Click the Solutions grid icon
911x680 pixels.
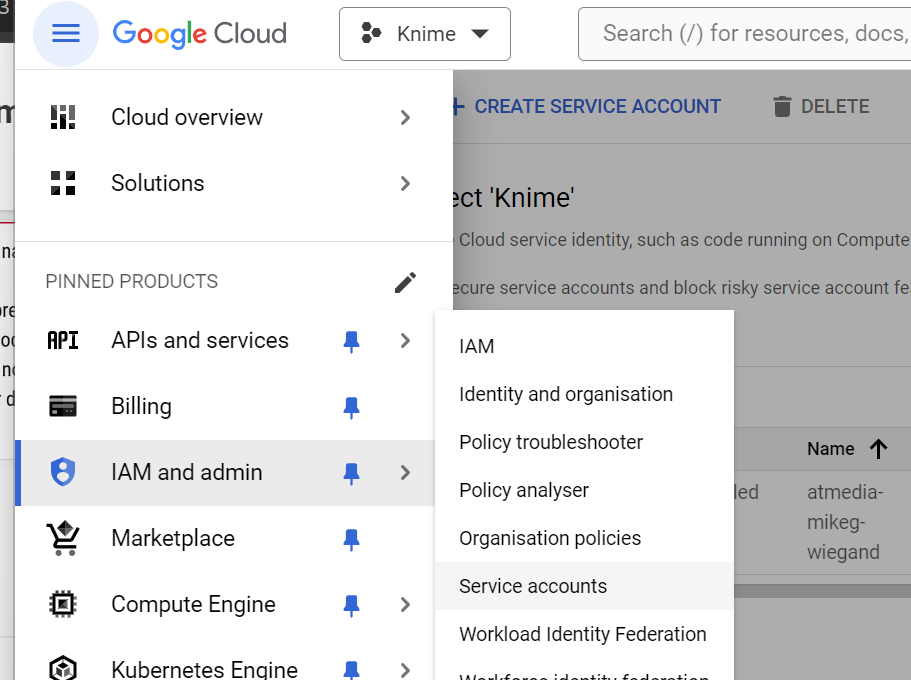63,183
